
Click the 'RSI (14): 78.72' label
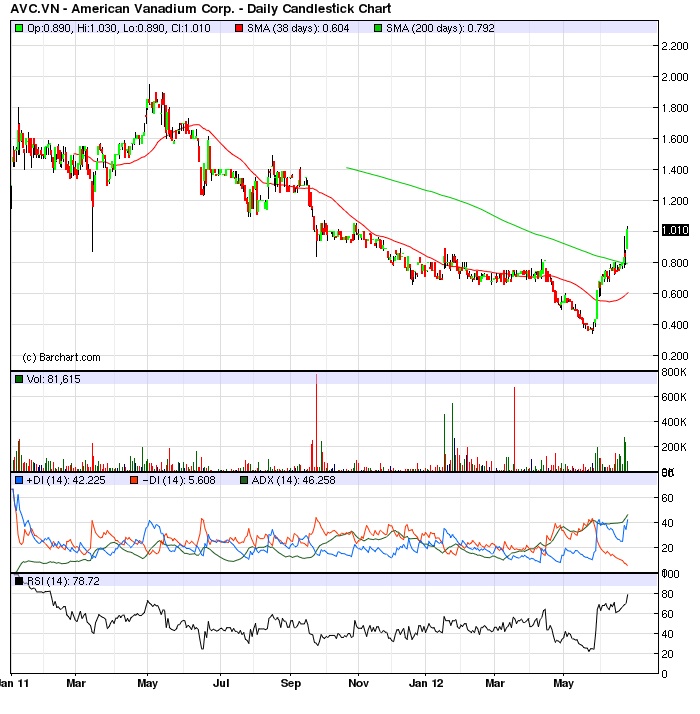pos(63,581)
